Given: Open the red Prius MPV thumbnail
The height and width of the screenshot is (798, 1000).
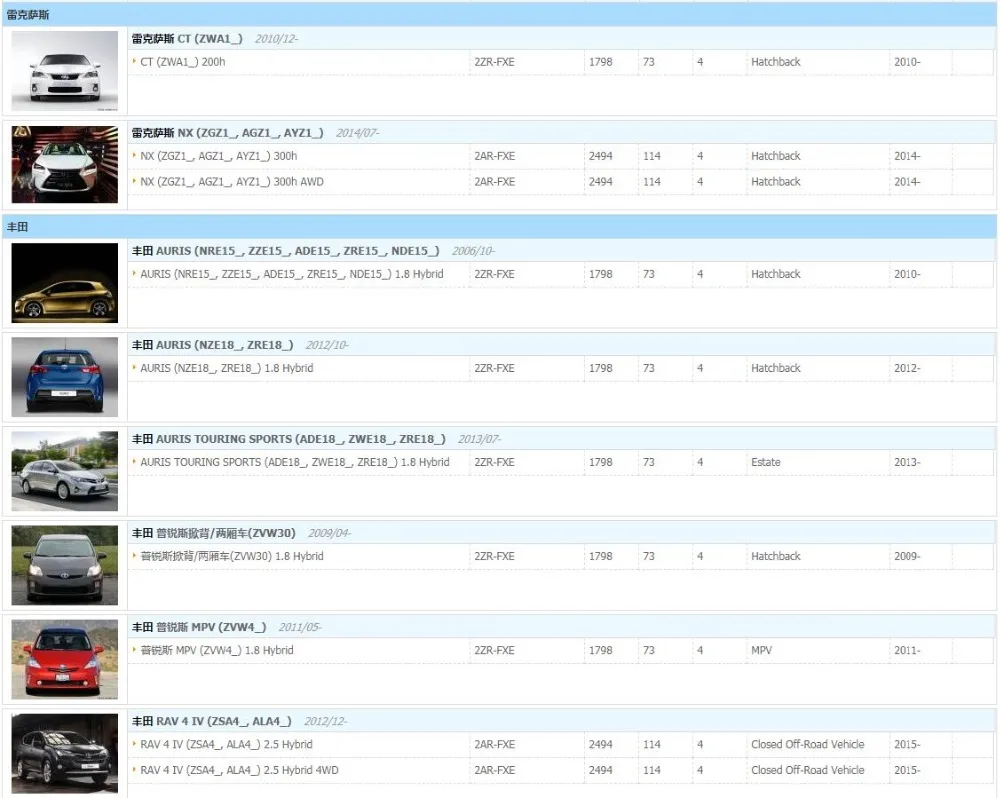Looking at the screenshot, I should click(x=64, y=659).
